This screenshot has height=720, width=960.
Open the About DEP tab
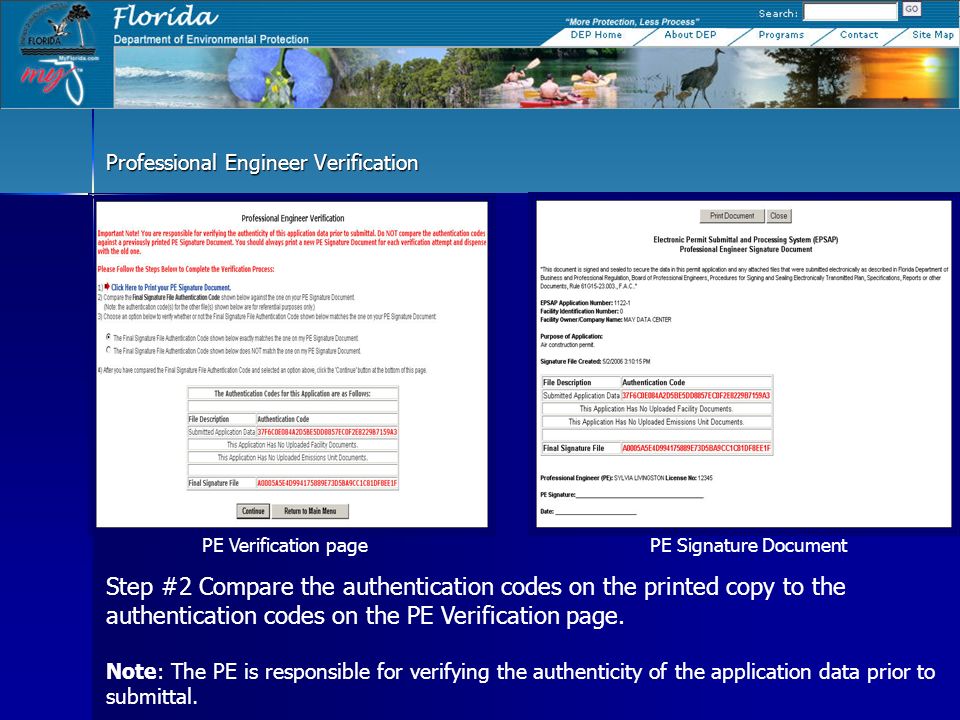(x=690, y=35)
